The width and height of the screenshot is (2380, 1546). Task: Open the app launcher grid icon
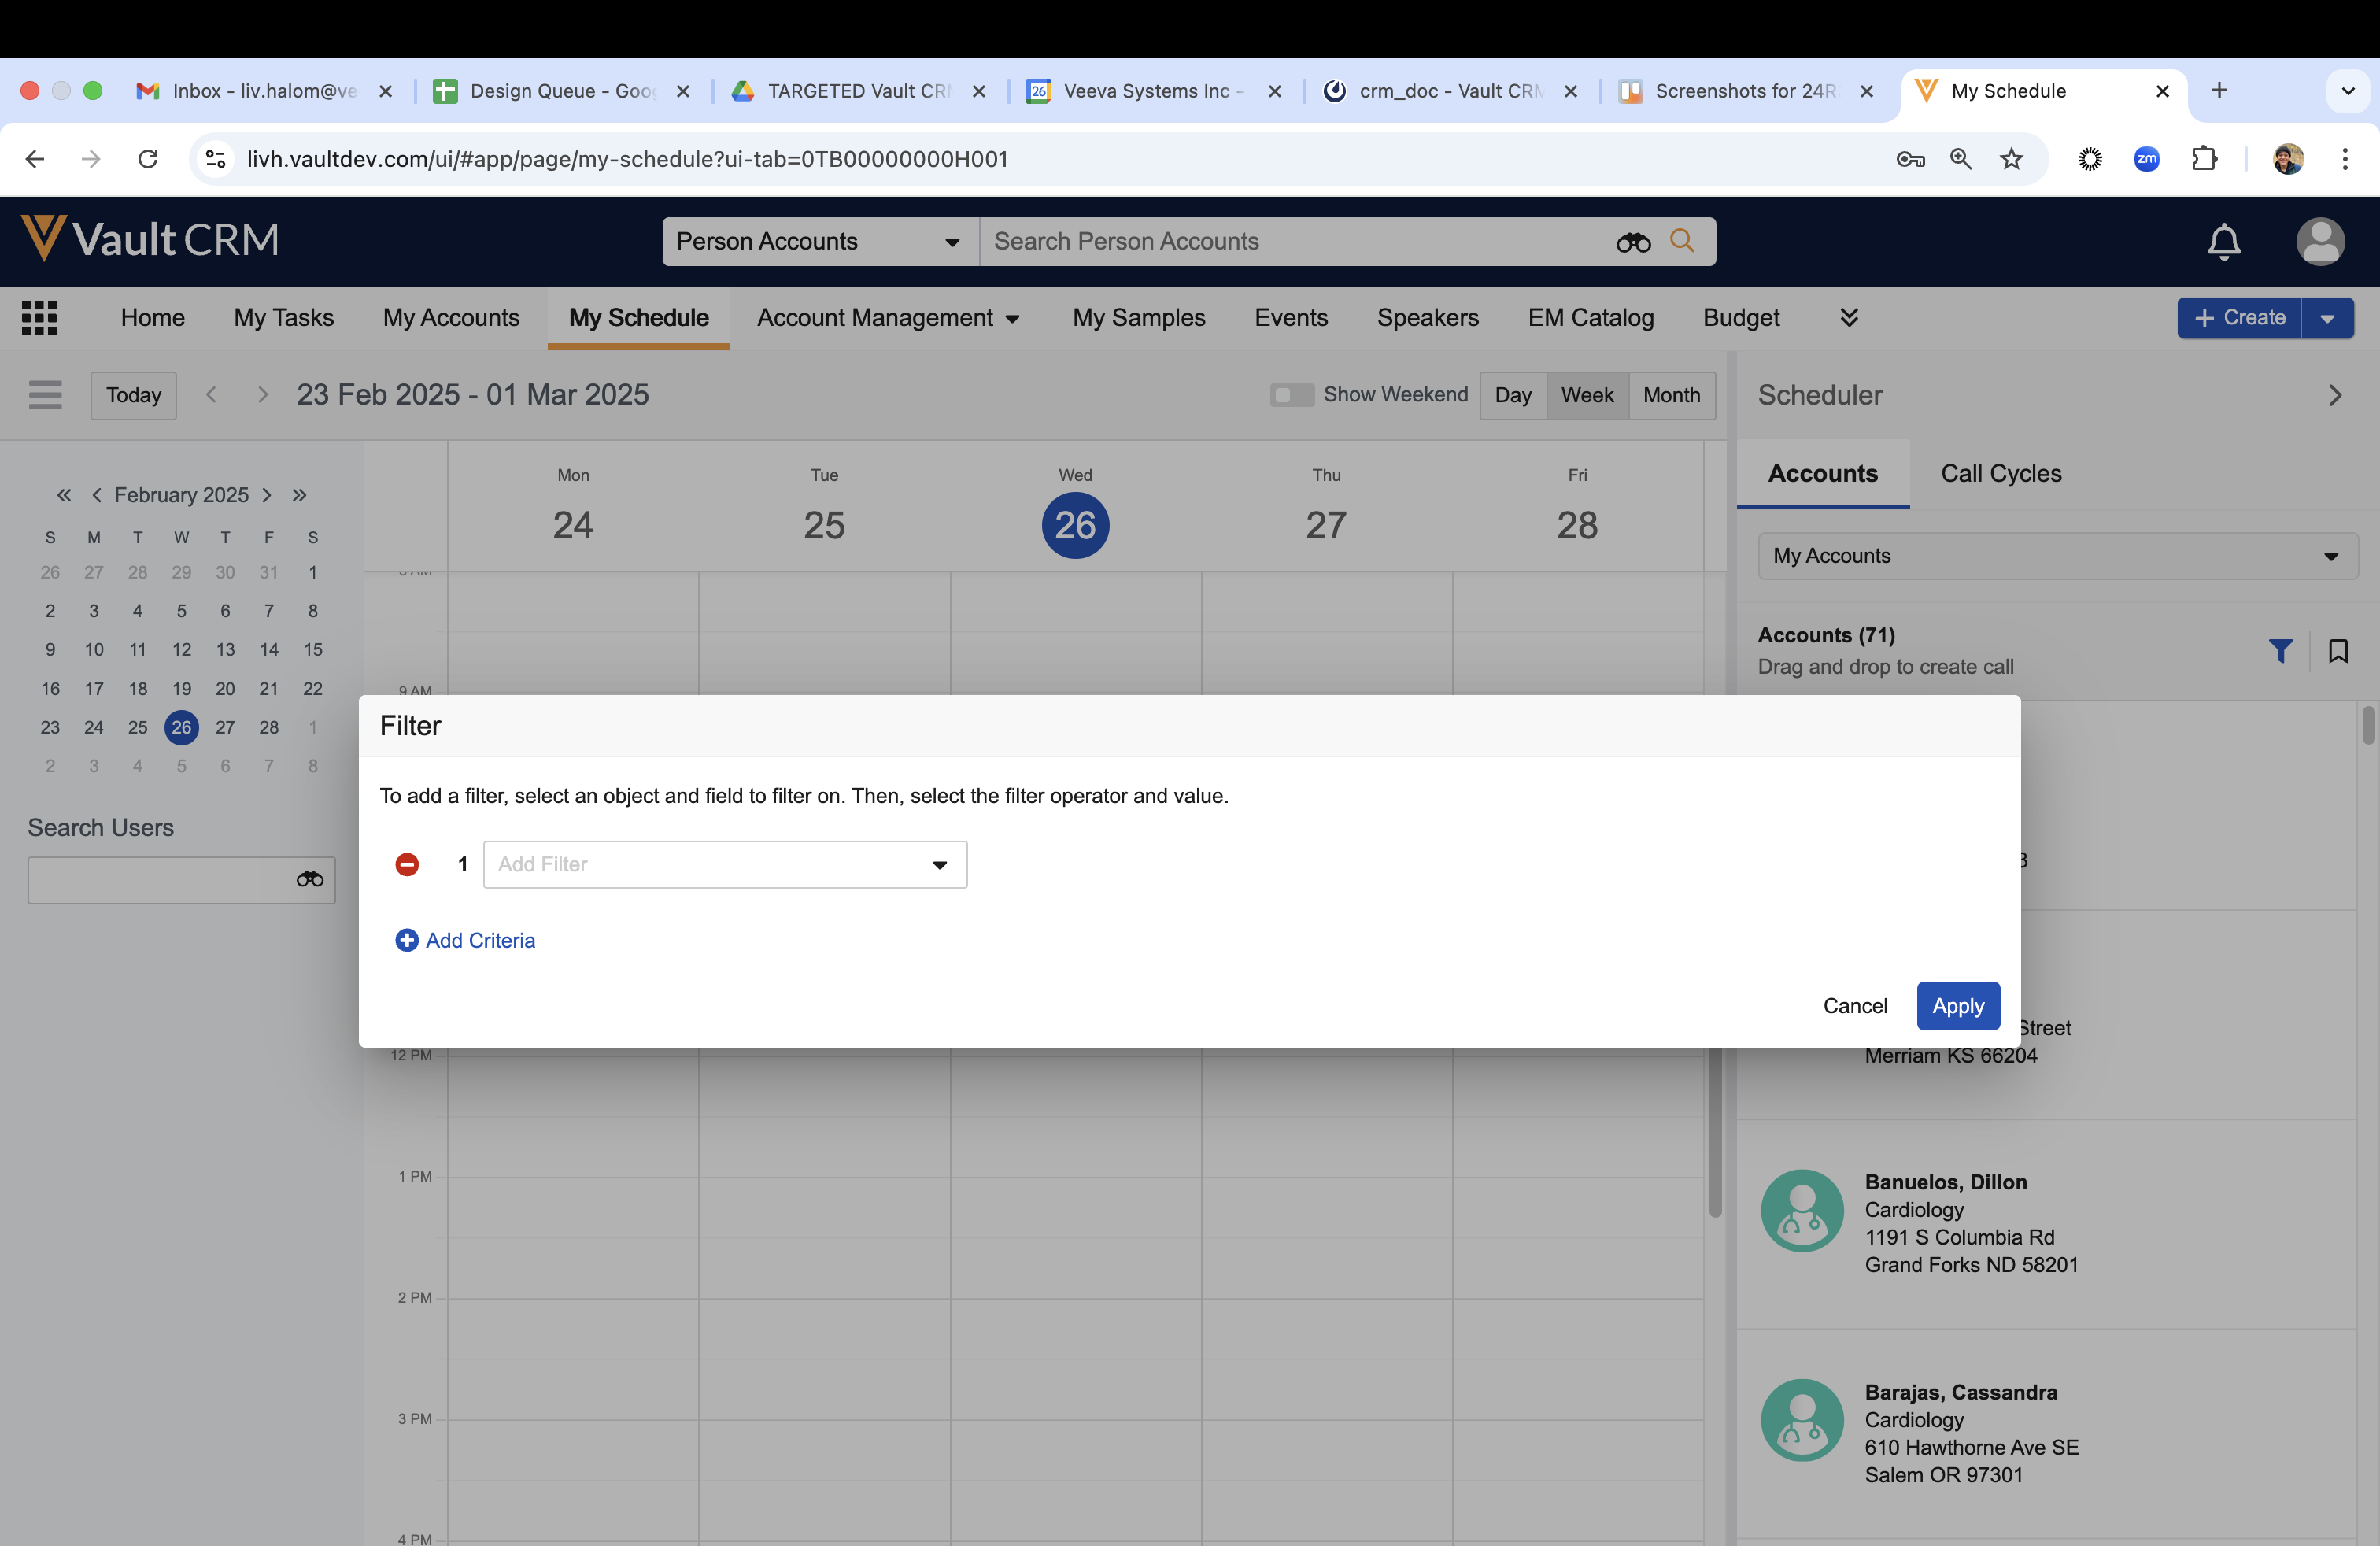click(39, 318)
